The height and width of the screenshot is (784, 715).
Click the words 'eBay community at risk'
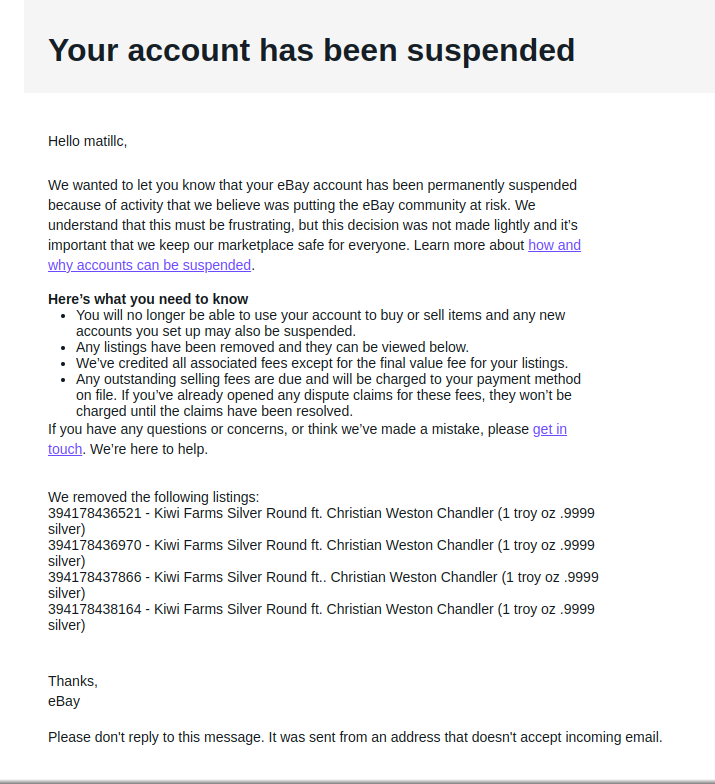(435, 206)
